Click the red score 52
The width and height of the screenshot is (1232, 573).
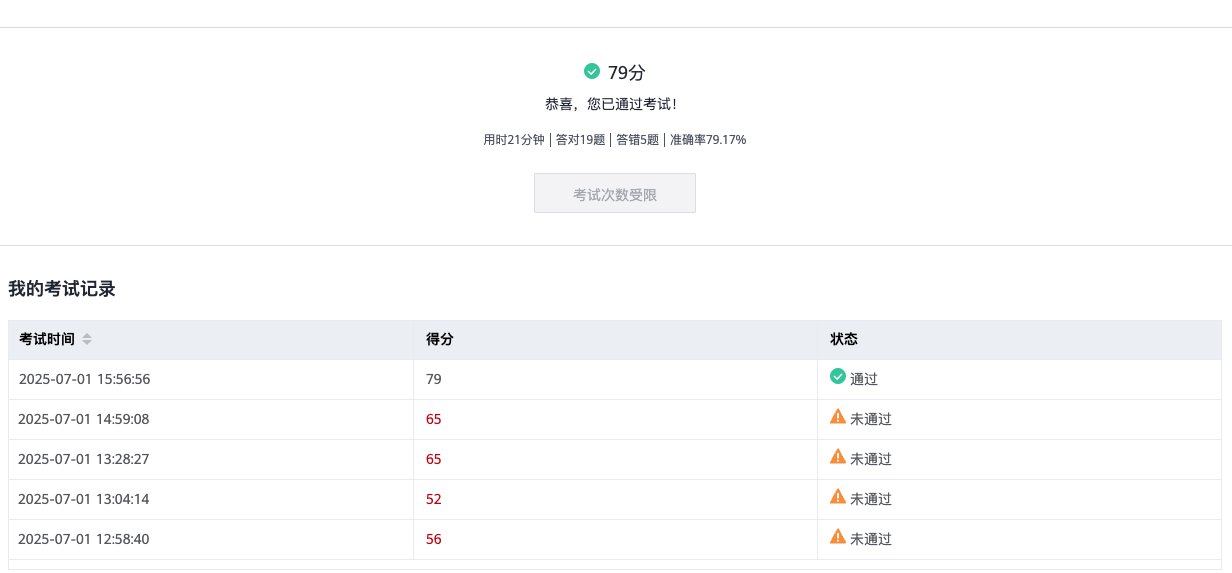point(434,499)
